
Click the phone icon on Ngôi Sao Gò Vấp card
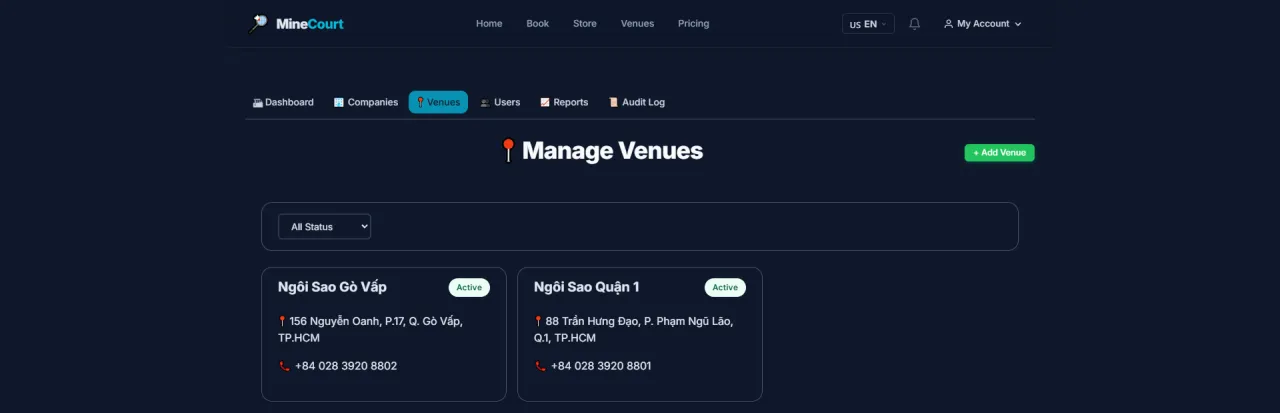click(x=283, y=366)
